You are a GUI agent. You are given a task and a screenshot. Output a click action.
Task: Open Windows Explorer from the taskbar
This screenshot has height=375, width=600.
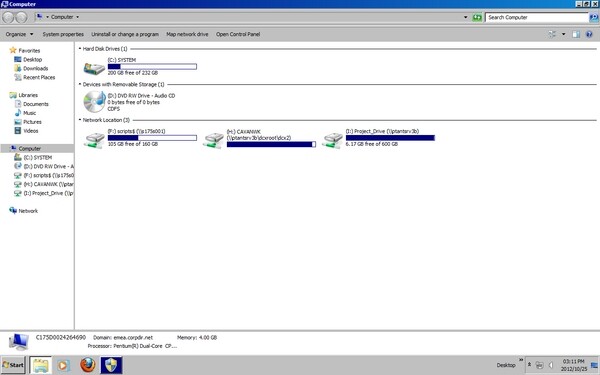point(40,365)
